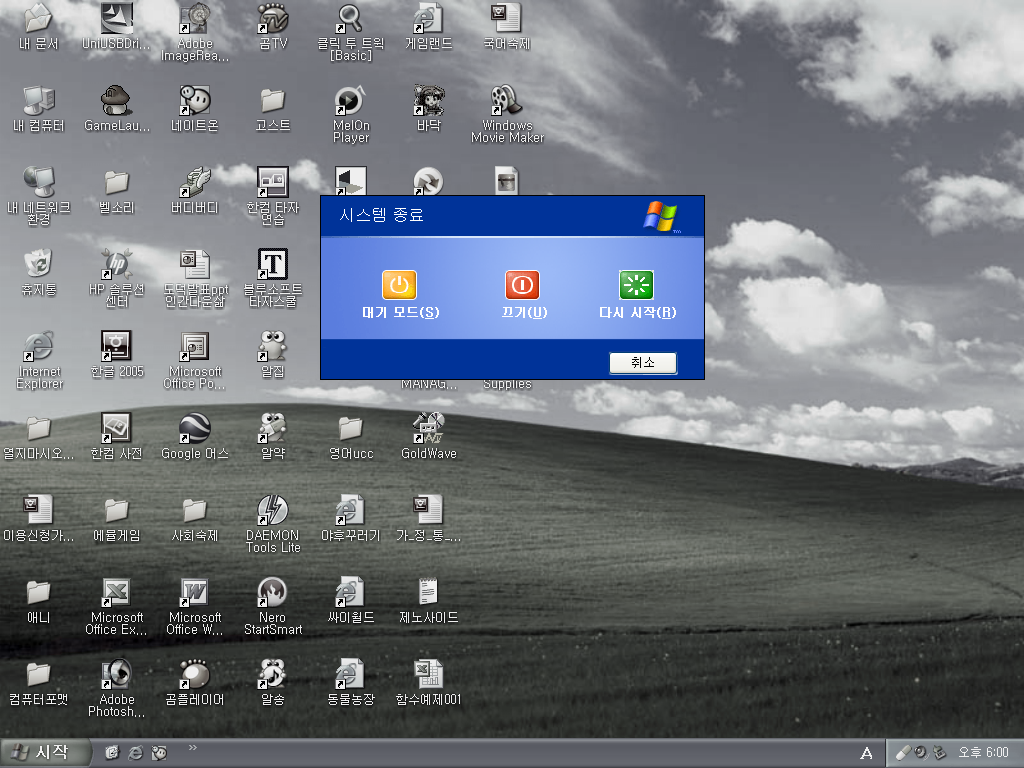Viewport: 1024px width, 768px height.
Task: Select the Microsoft Office Ex... shortcut
Action: point(116,607)
